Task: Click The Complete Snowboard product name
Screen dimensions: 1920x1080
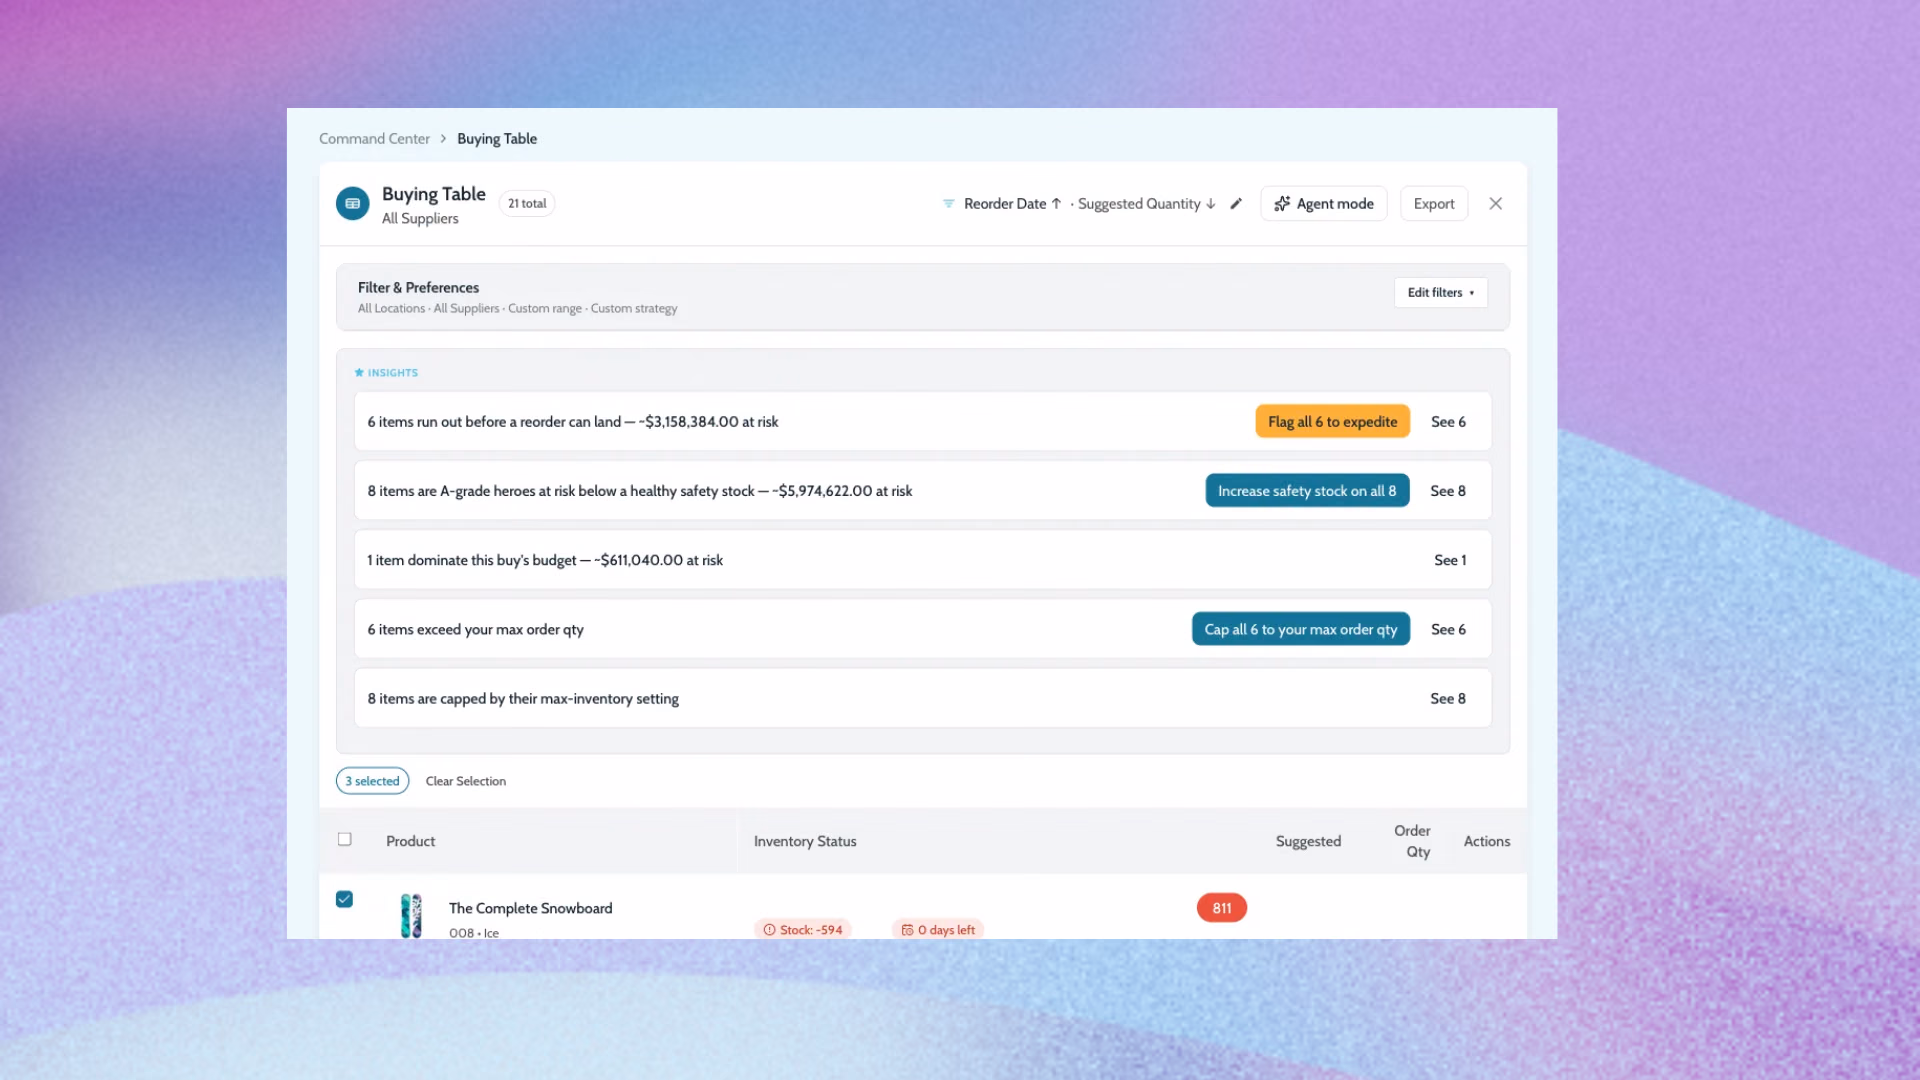Action: [530, 909]
